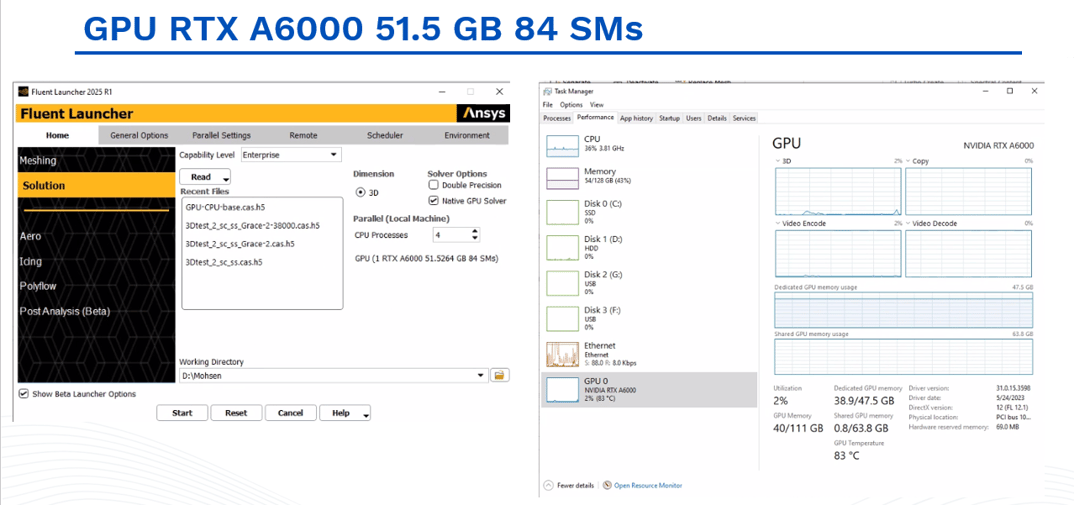Screen dimensions: 1074x505
Task: Select the Memory usage graph thumbnail
Action: (561, 178)
